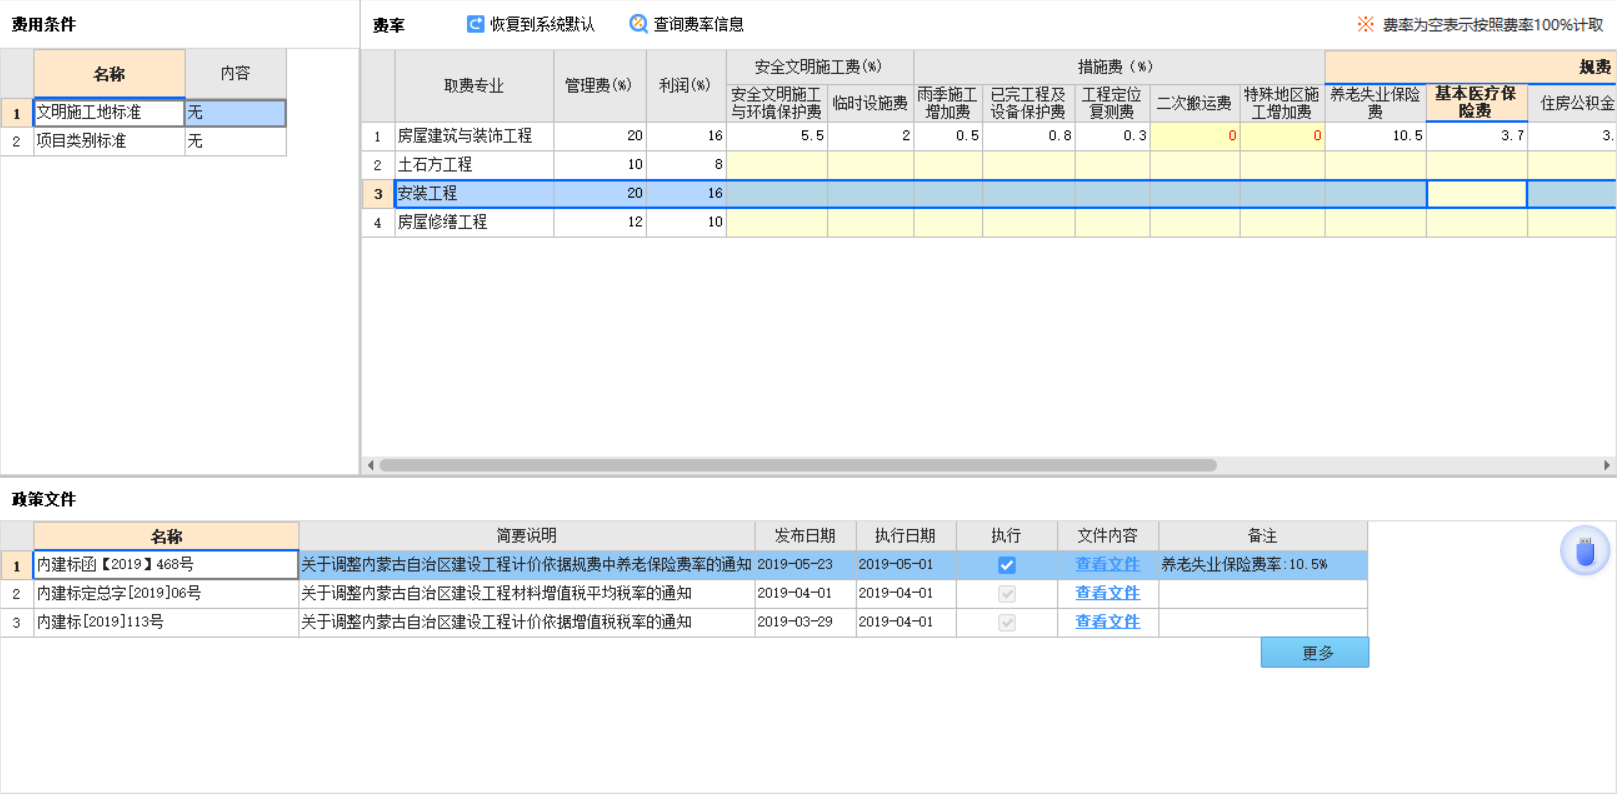Open 项目类别标准 content cell showing 无
This screenshot has width=1618, height=794.
235,142
